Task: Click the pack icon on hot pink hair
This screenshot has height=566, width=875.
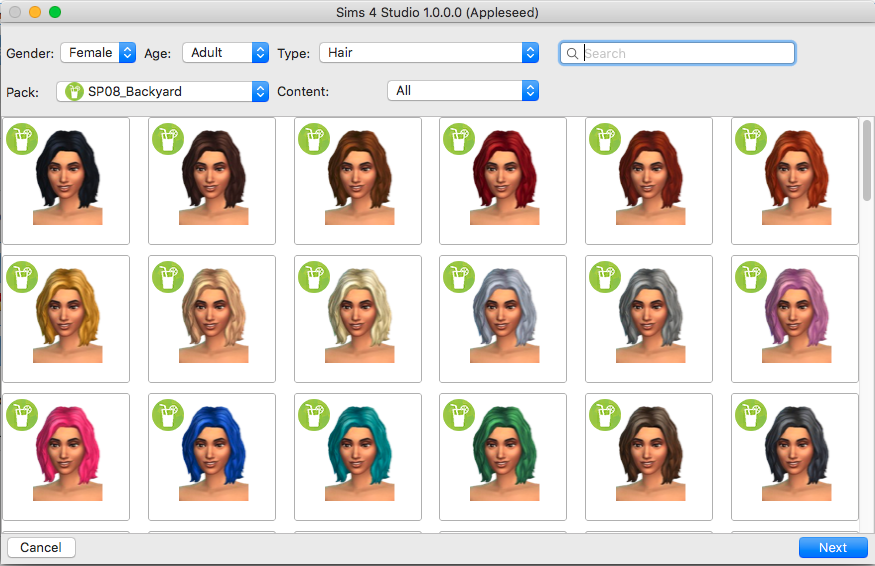Action: point(22,415)
